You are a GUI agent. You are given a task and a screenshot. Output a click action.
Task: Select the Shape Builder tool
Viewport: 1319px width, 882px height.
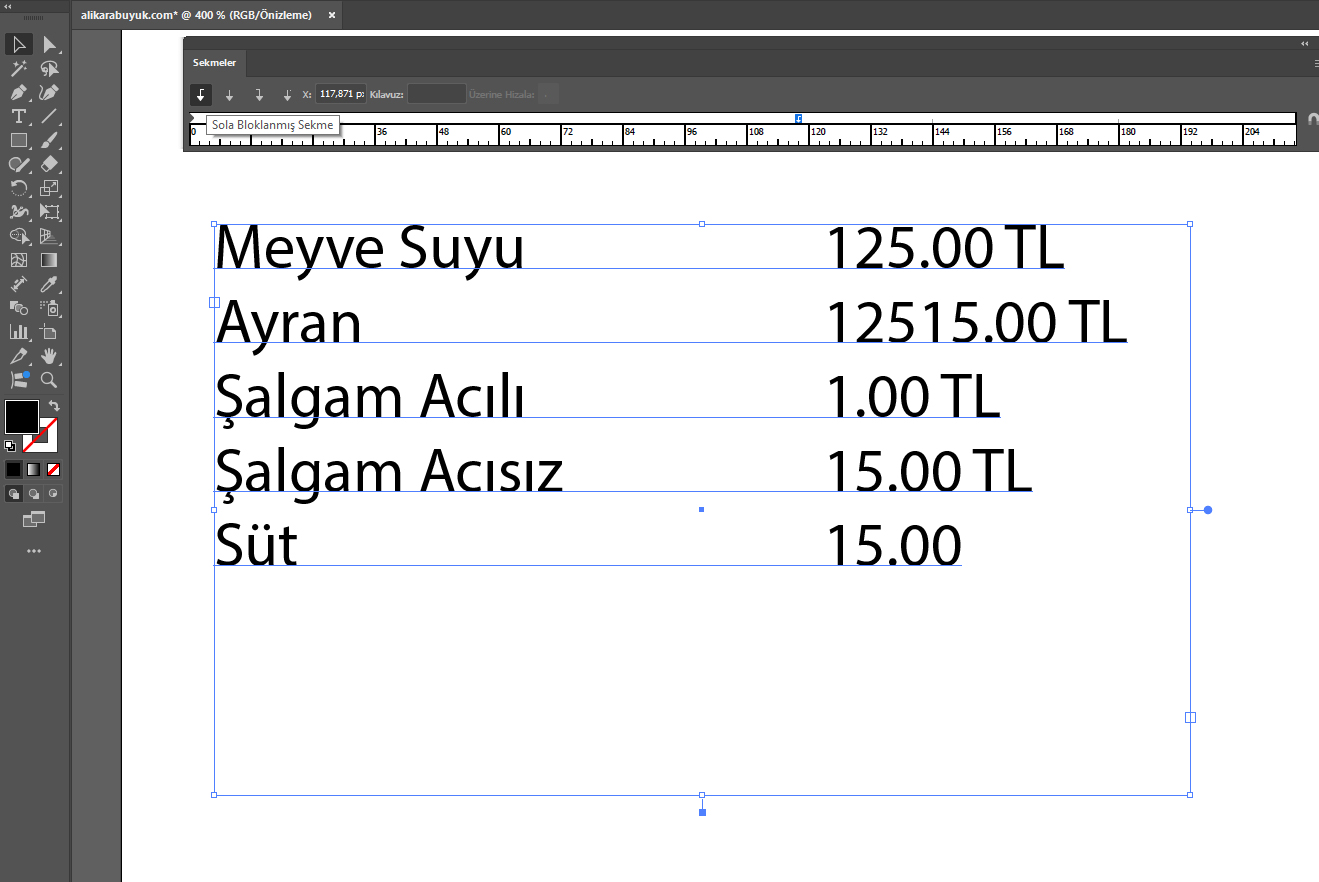click(19, 236)
